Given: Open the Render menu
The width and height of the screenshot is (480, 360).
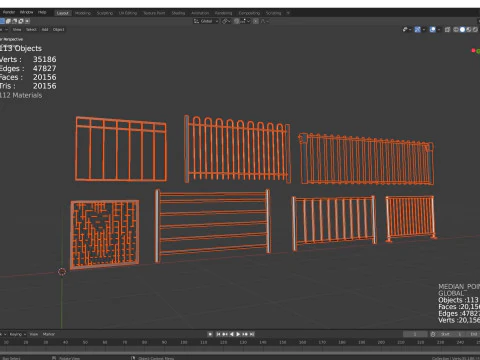Looking at the screenshot, I should point(9,12).
